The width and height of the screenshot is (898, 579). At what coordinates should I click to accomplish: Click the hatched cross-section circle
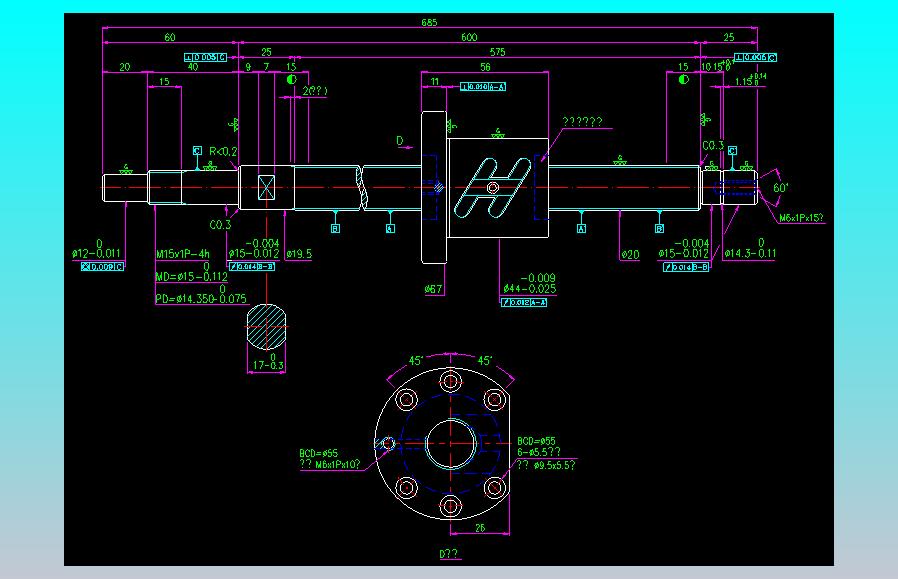[266, 327]
